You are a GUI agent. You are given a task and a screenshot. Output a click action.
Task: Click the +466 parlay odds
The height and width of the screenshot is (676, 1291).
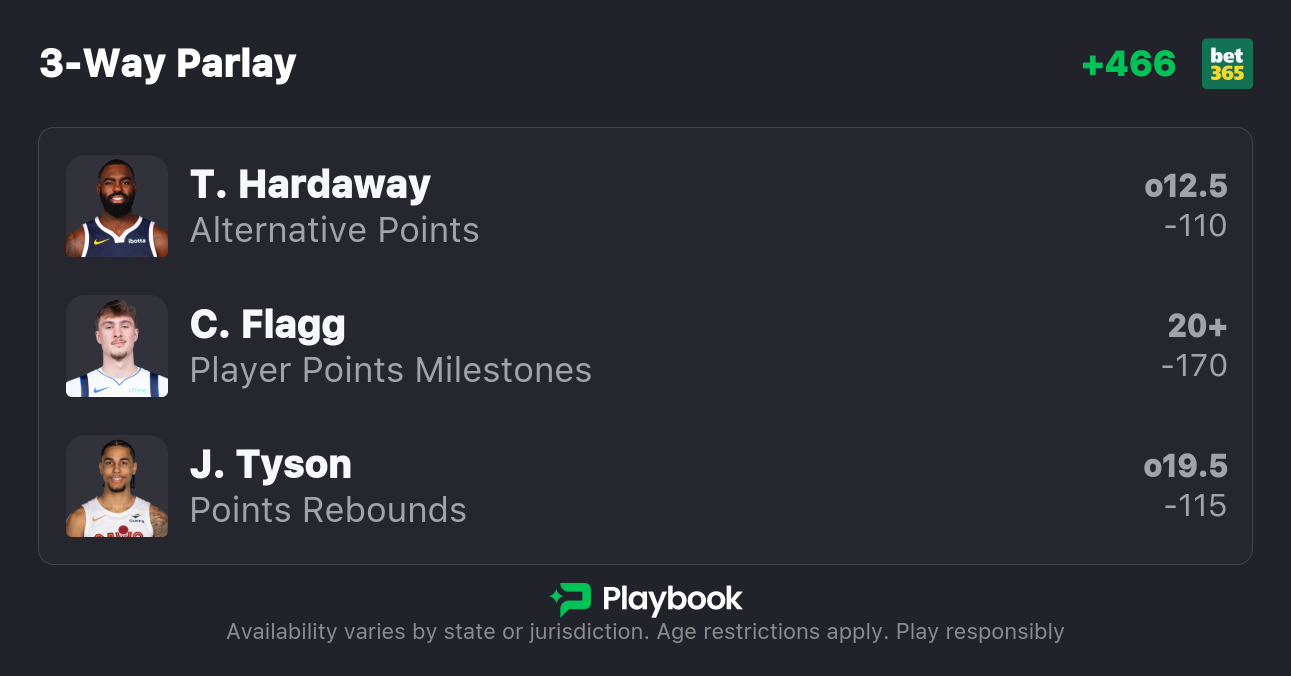click(x=1129, y=64)
